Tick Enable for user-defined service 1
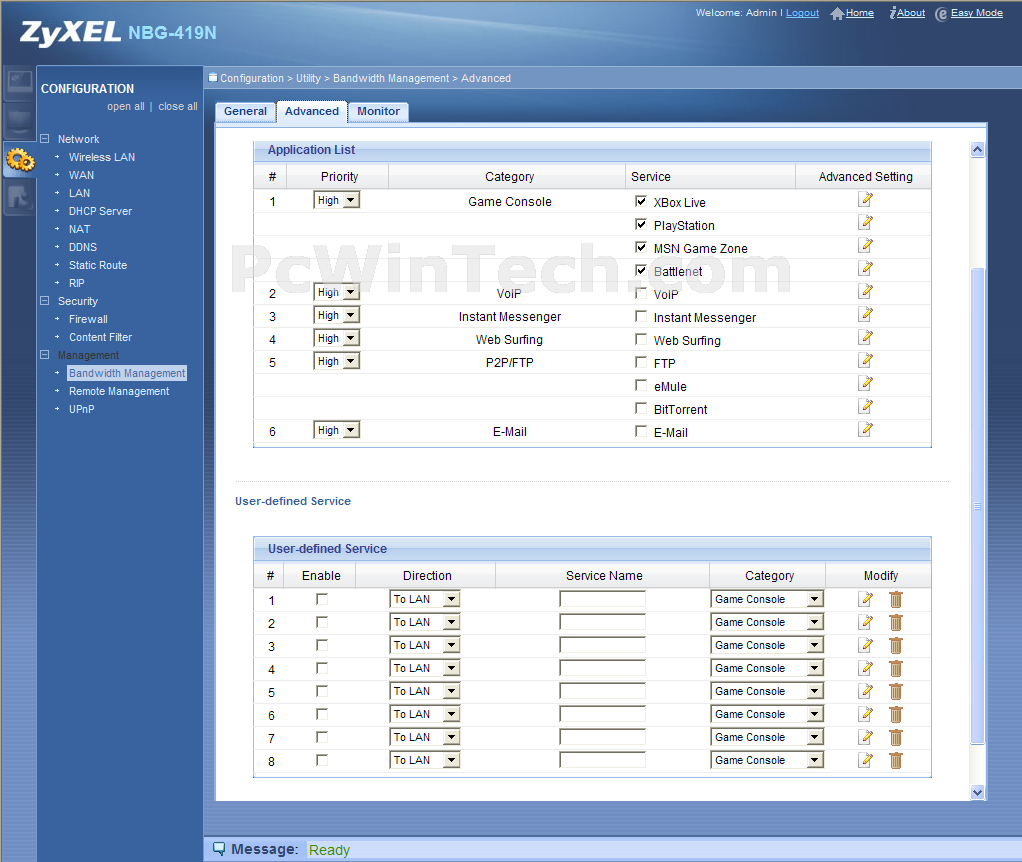The width and height of the screenshot is (1022, 862). point(321,599)
